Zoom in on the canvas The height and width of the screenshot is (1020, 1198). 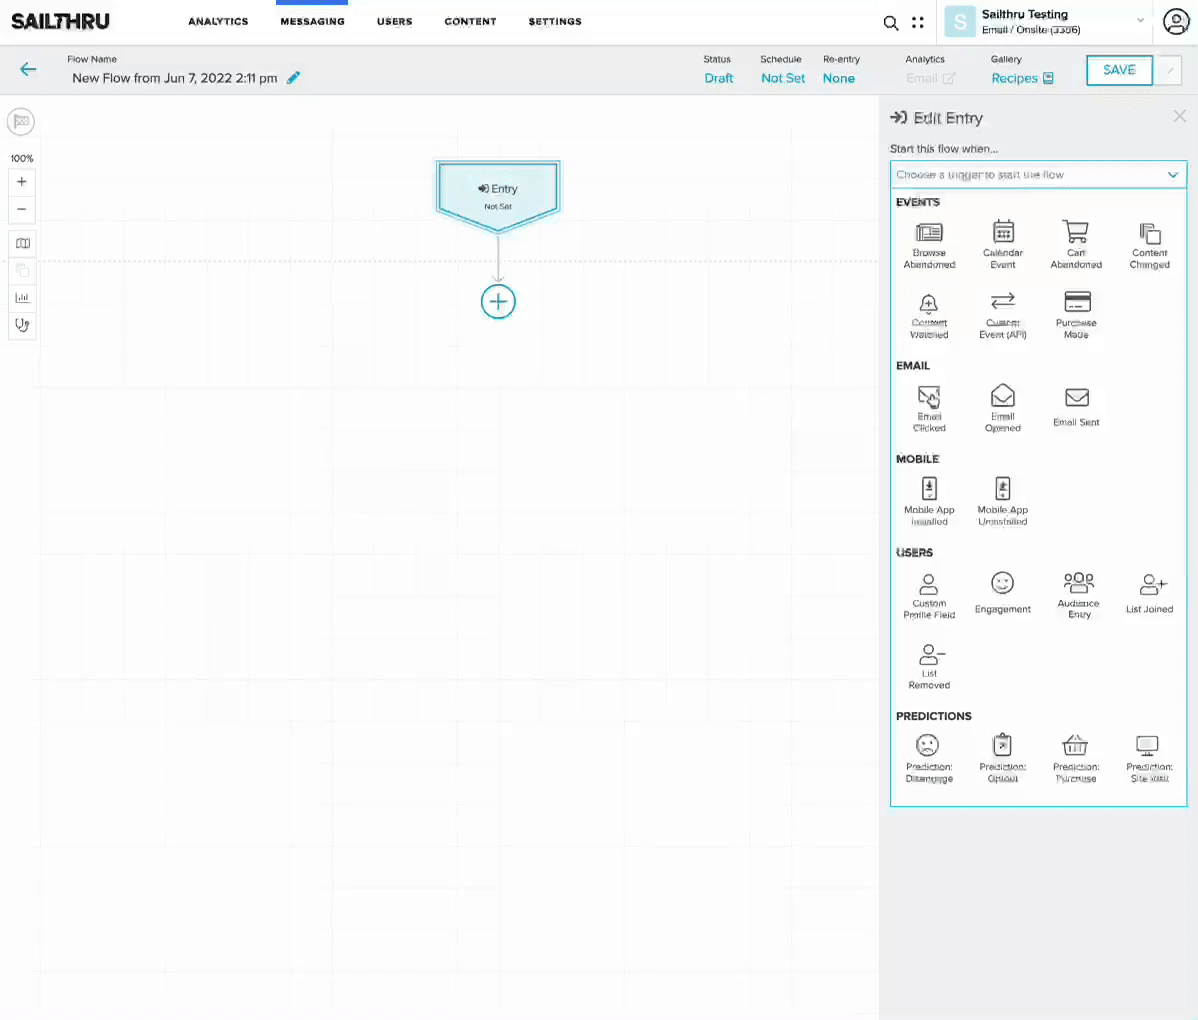pos(22,182)
